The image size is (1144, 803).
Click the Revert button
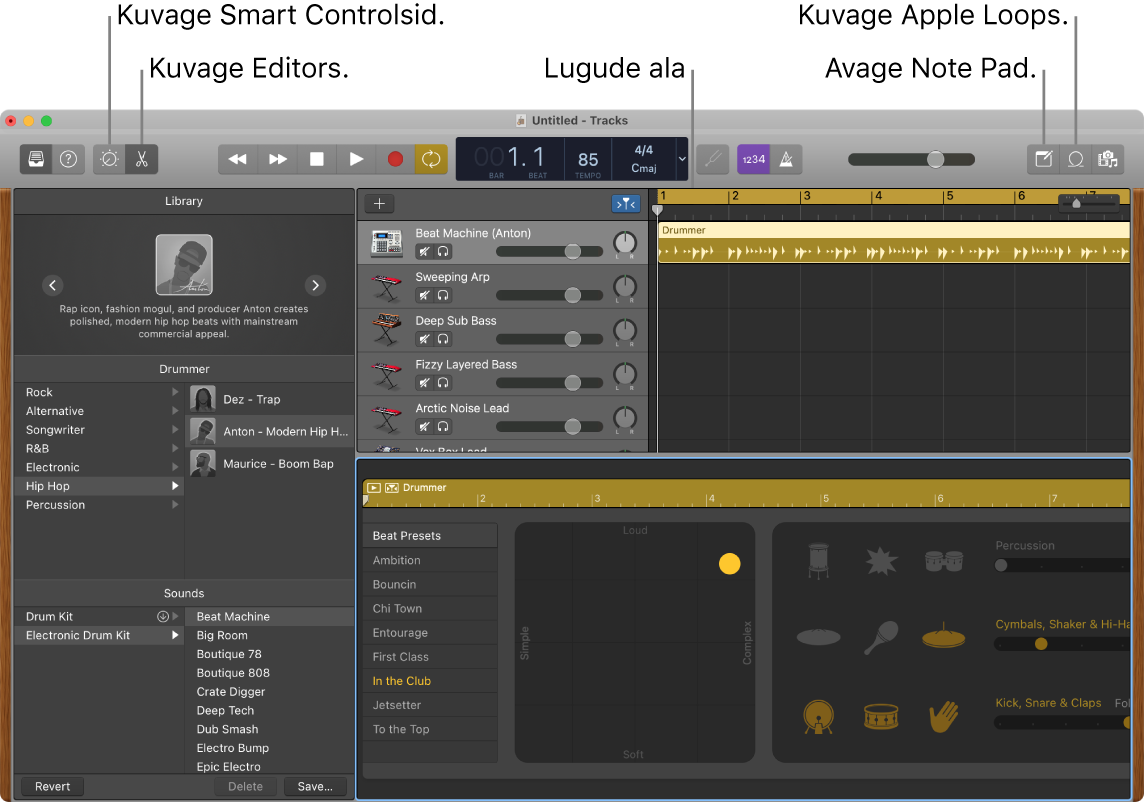[x=51, y=786]
